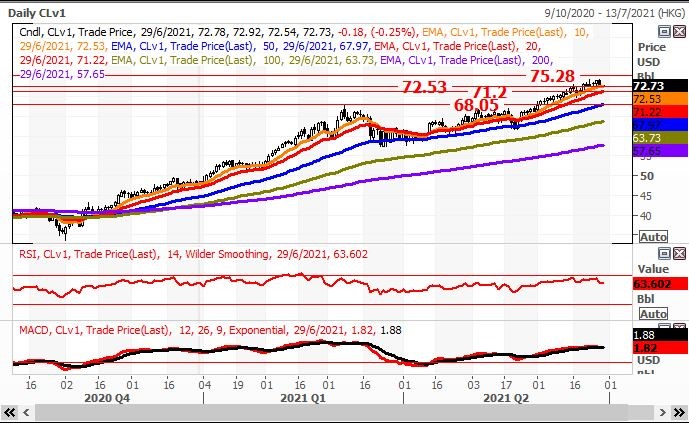The height and width of the screenshot is (423, 689).
Task: Click the horizontal time scrollbar thumb
Action: click(x=340, y=412)
